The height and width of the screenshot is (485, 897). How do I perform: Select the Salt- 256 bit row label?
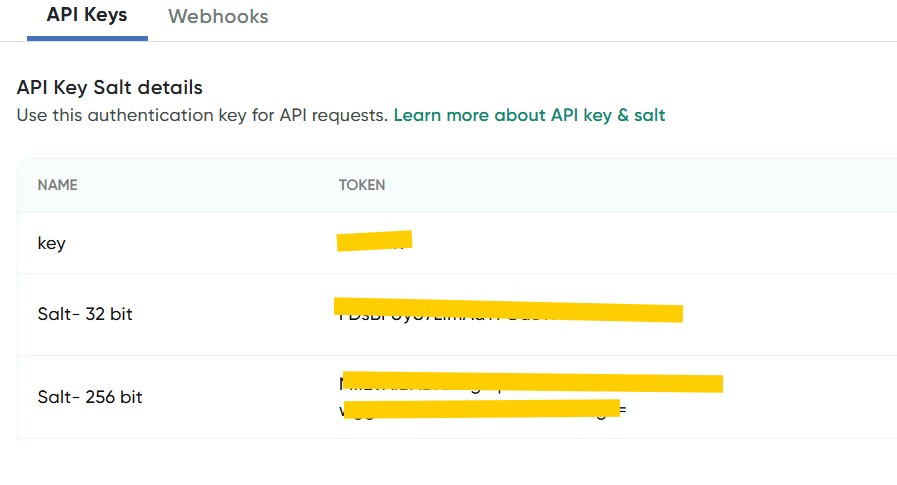click(90, 397)
